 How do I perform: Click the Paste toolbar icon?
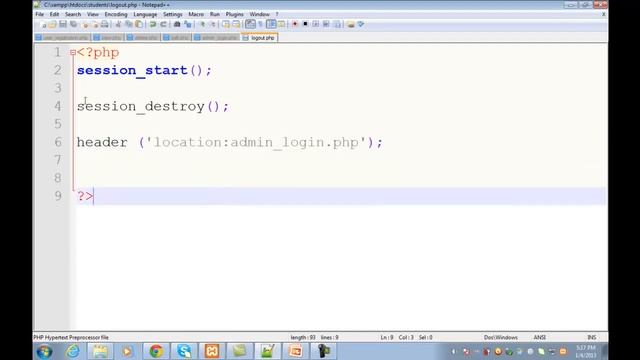click(139, 24)
